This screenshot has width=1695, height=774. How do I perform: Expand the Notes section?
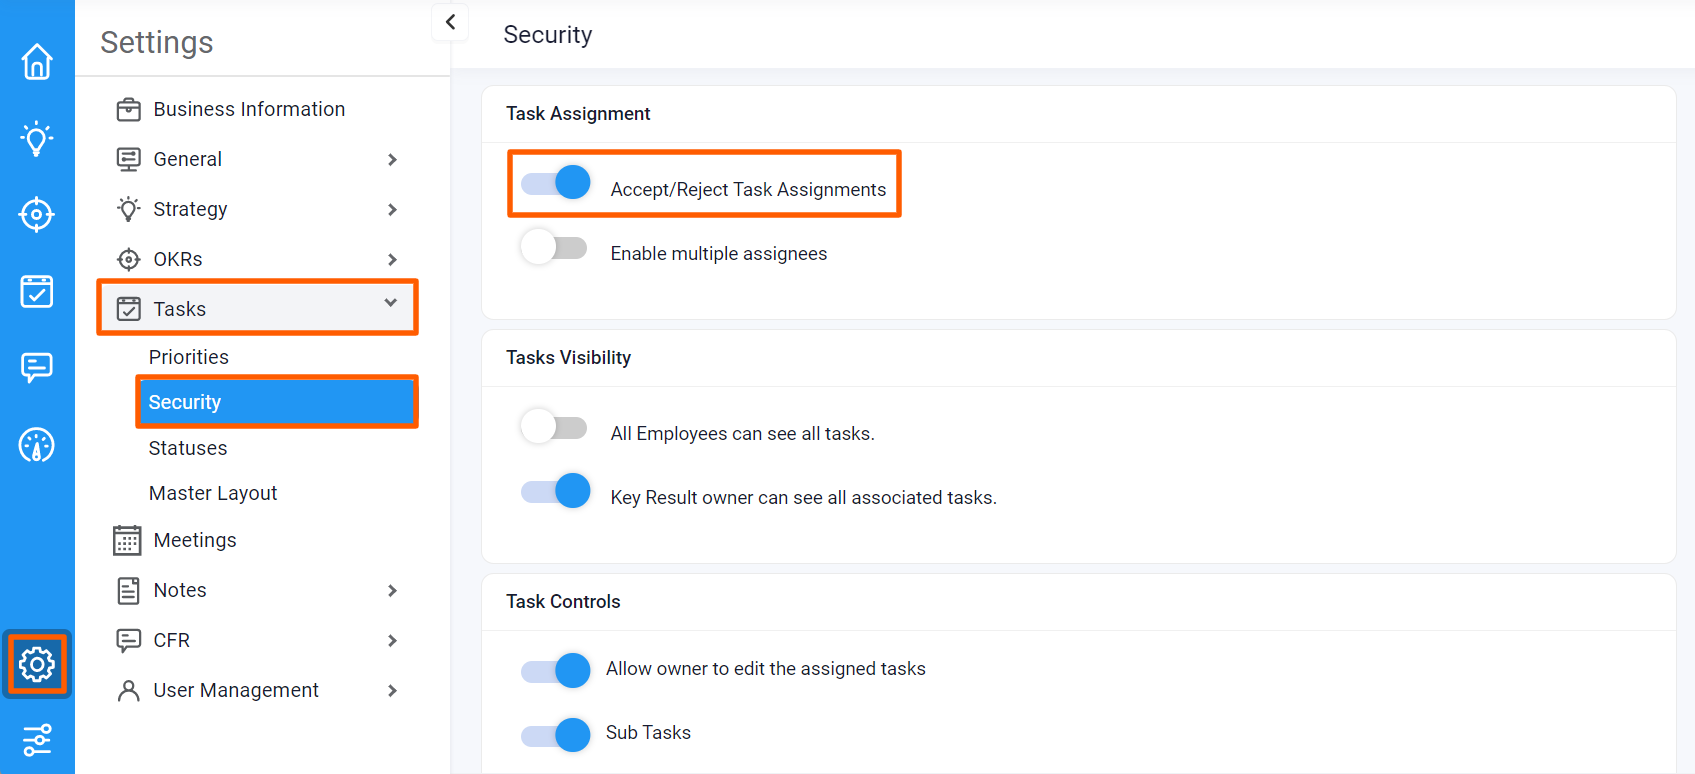coord(392,590)
